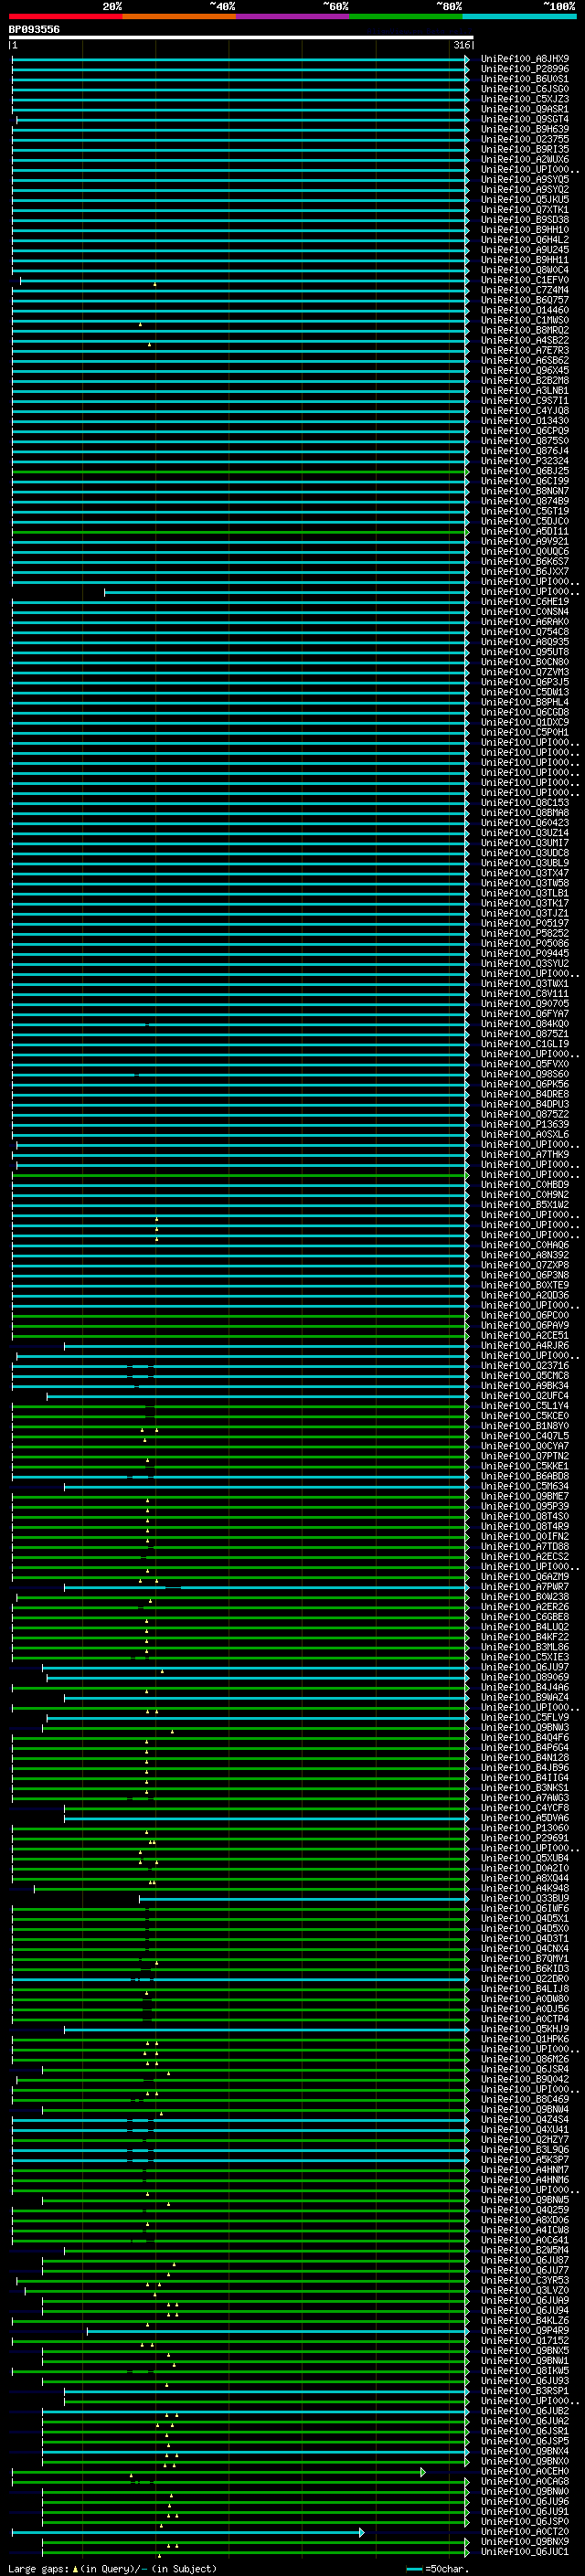Select the UniRef100_Q7PTN2 label
This screenshot has height=2576, width=585.
click(525, 1455)
